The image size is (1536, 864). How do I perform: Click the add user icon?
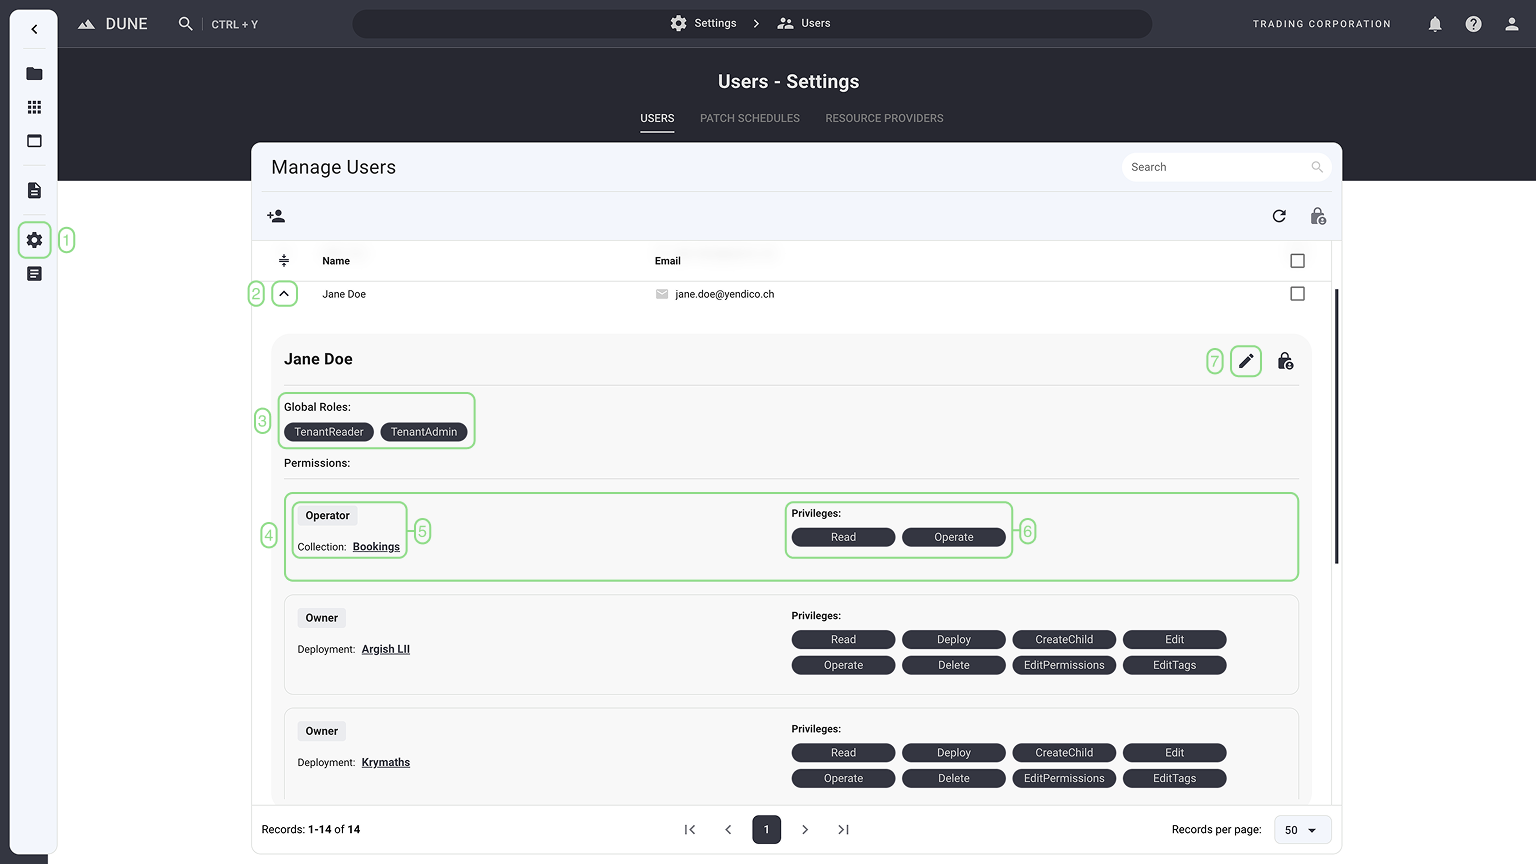tap(276, 216)
